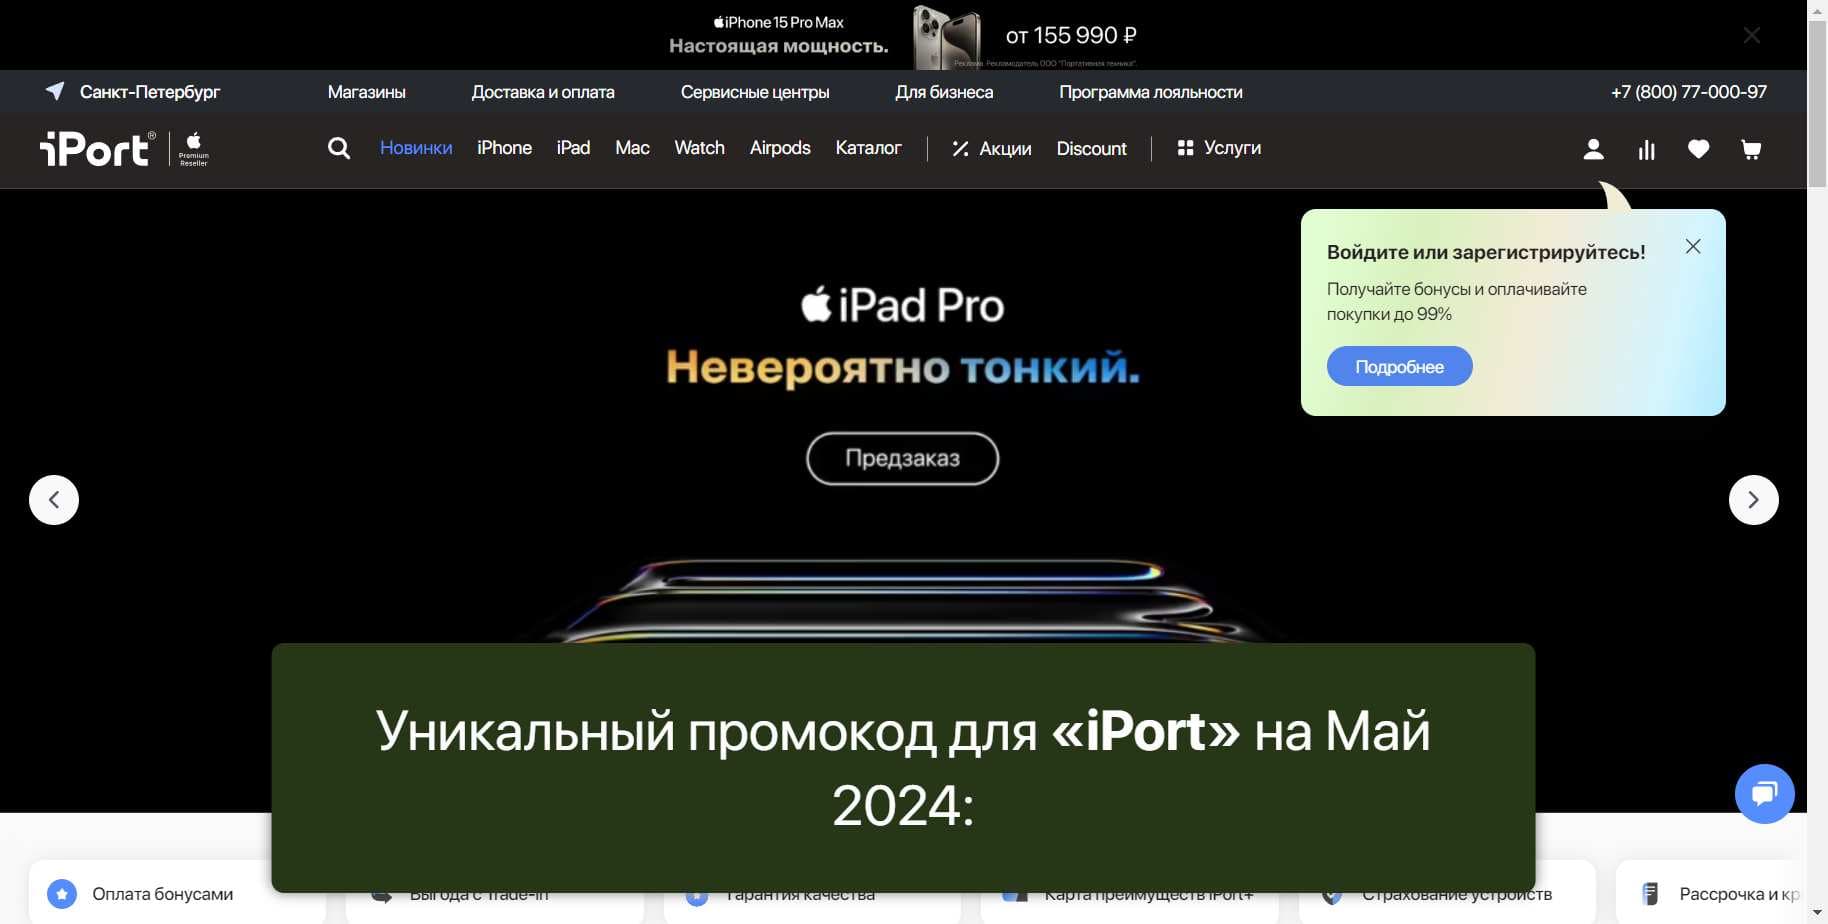Click the Trade-in icon in the bottom strip
Image resolution: width=1828 pixels, height=924 pixels.
(381, 893)
